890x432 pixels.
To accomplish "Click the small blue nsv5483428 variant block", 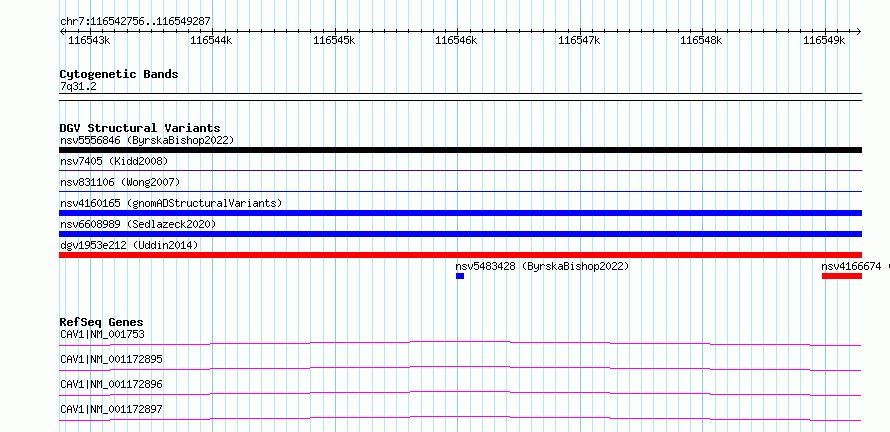I will (460, 276).
